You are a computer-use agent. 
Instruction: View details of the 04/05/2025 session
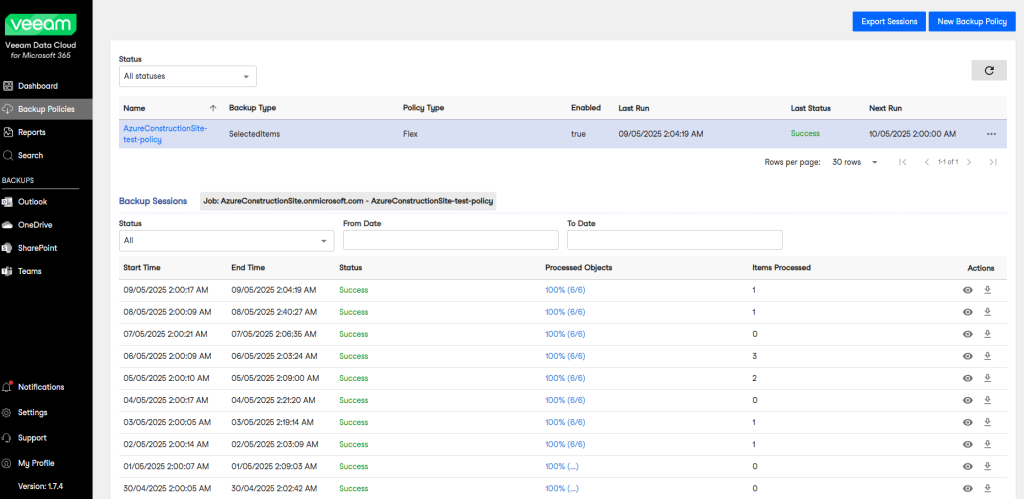click(x=968, y=400)
